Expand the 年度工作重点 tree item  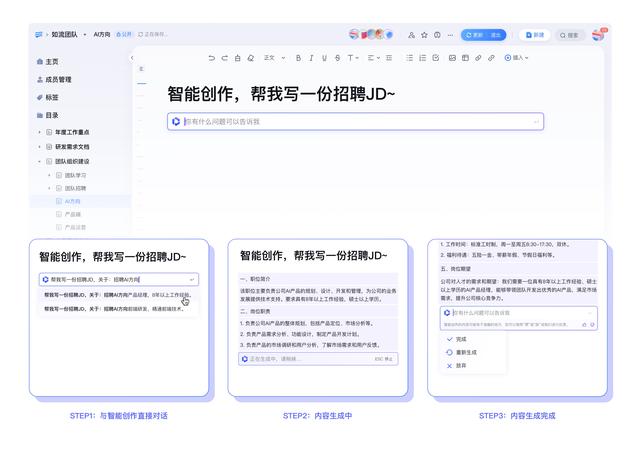pyautogui.click(x=40, y=132)
